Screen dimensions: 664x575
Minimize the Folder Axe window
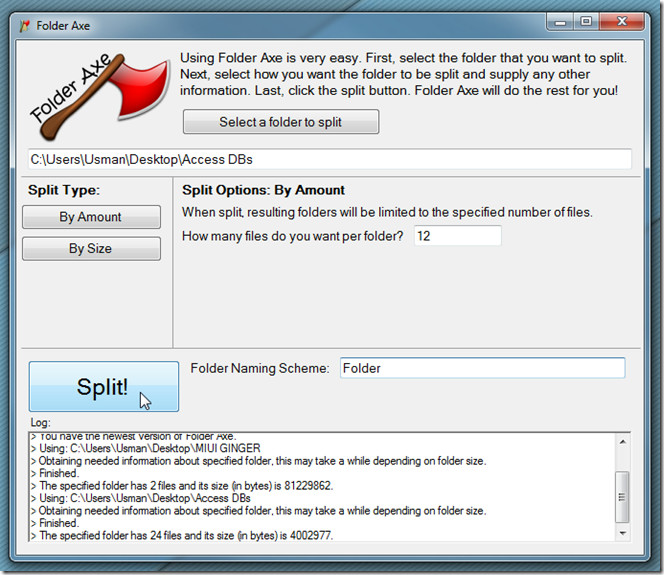coord(560,22)
